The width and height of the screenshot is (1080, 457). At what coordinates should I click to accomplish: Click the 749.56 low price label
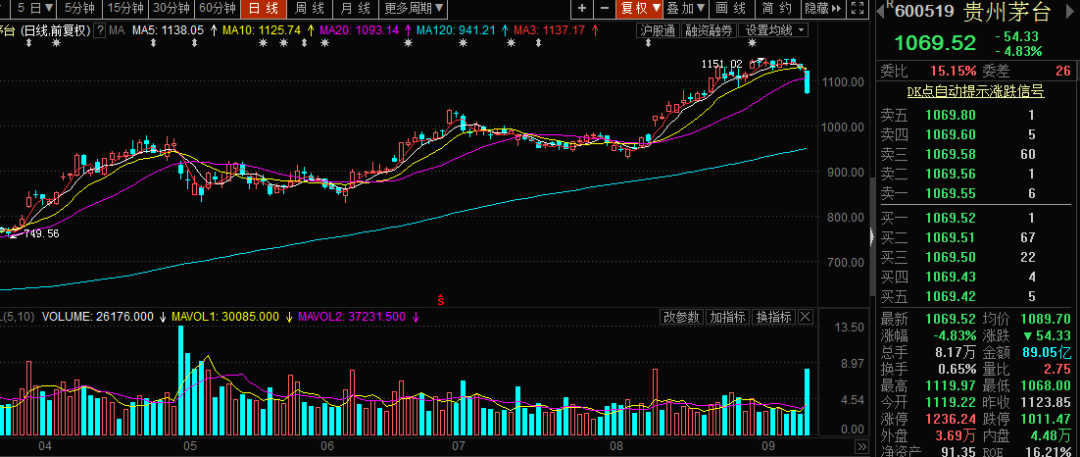coord(39,234)
